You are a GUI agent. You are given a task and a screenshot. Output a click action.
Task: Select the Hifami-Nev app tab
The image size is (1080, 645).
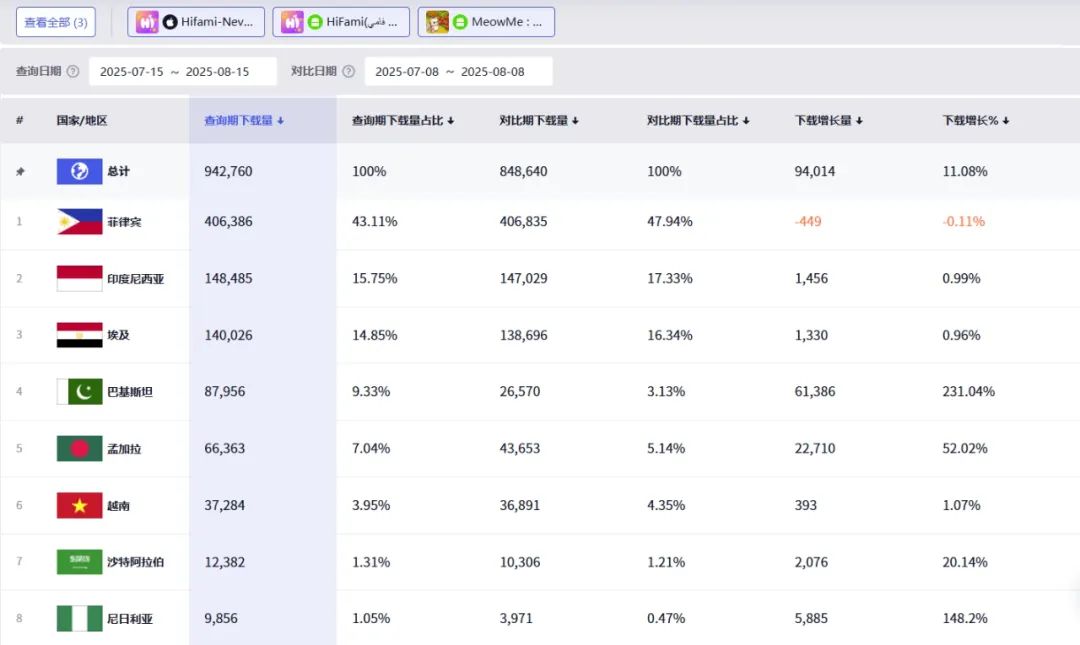point(196,22)
